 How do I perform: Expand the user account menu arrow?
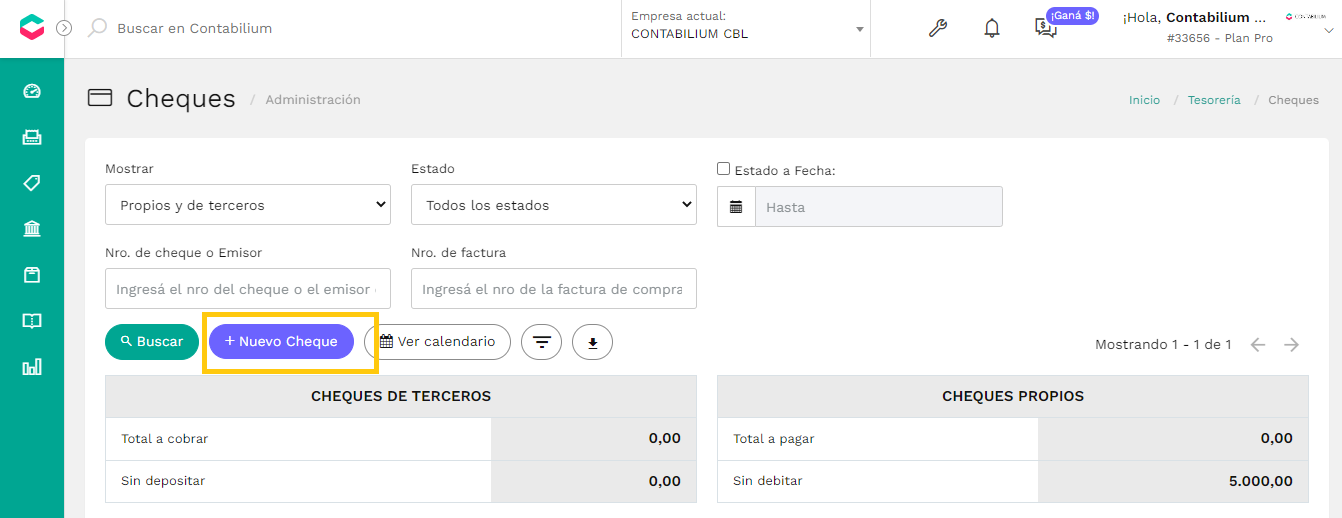click(x=1329, y=30)
